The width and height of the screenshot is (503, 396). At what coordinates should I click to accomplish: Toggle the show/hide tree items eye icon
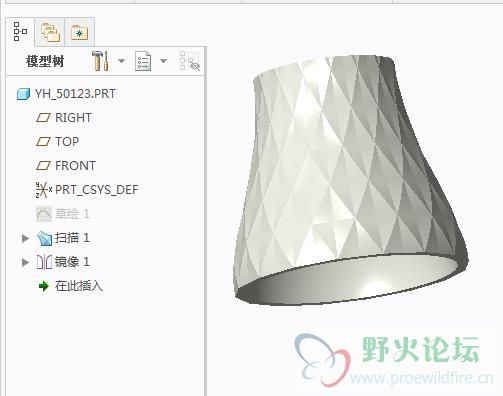[x=190, y=61]
